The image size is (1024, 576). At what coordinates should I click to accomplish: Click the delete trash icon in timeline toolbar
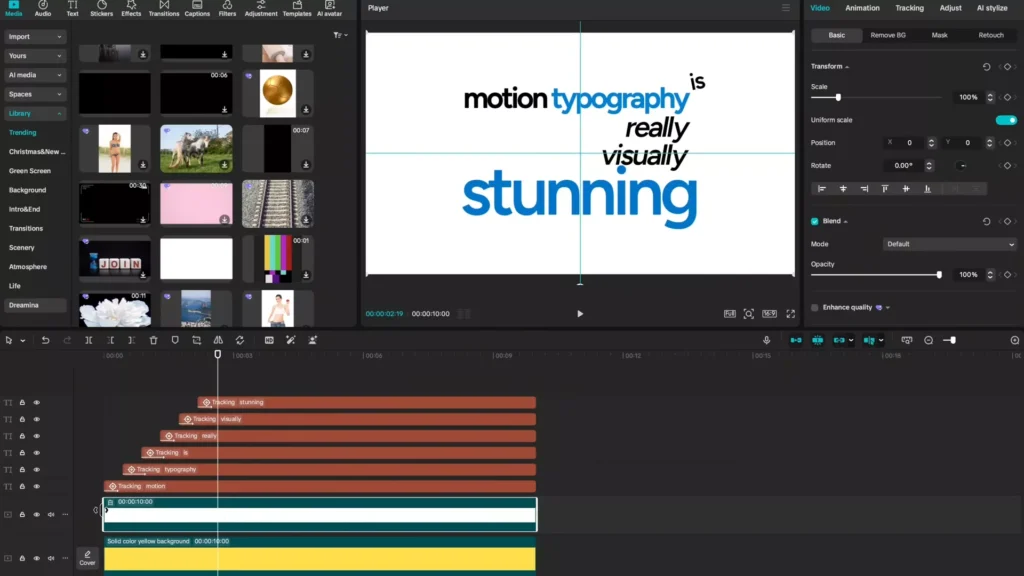(x=153, y=340)
